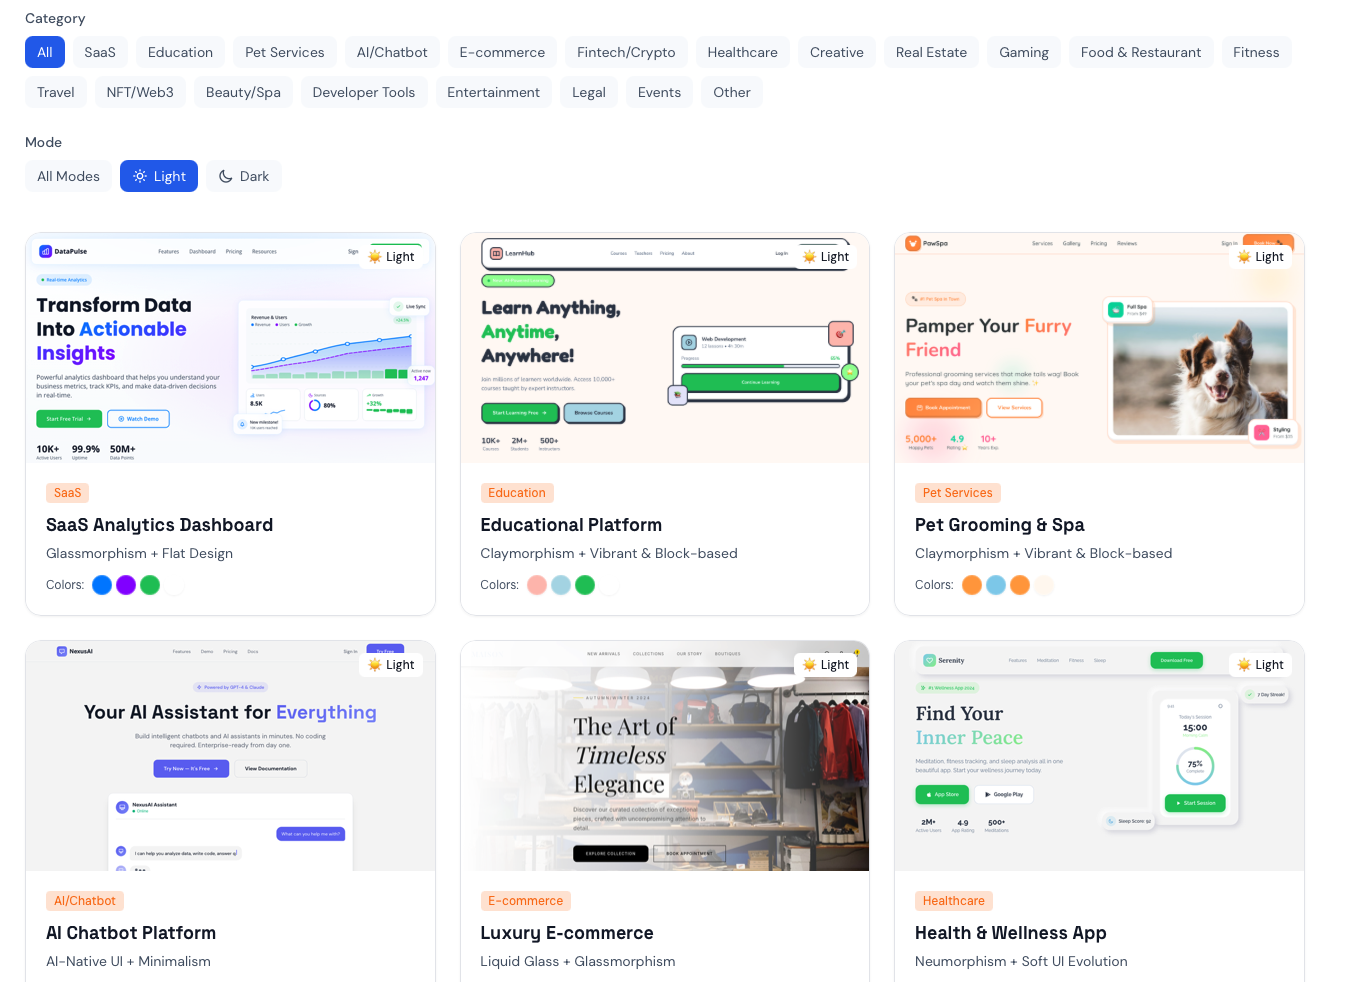Click 'Neumorphism + Soft UI Evolution' style text
The image size is (1348, 982).
click(1021, 962)
